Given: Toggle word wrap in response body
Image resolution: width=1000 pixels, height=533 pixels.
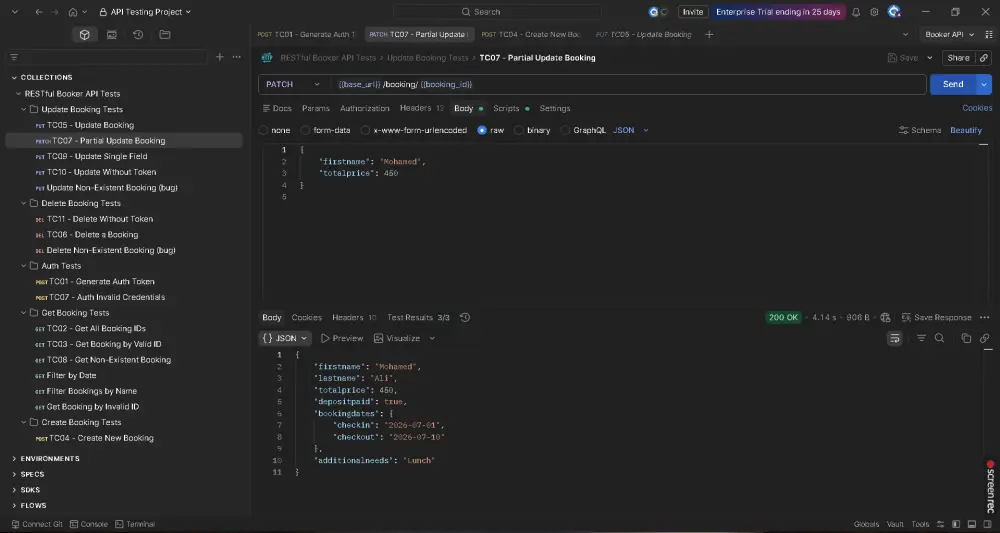Looking at the screenshot, I should pyautogui.click(x=895, y=339).
